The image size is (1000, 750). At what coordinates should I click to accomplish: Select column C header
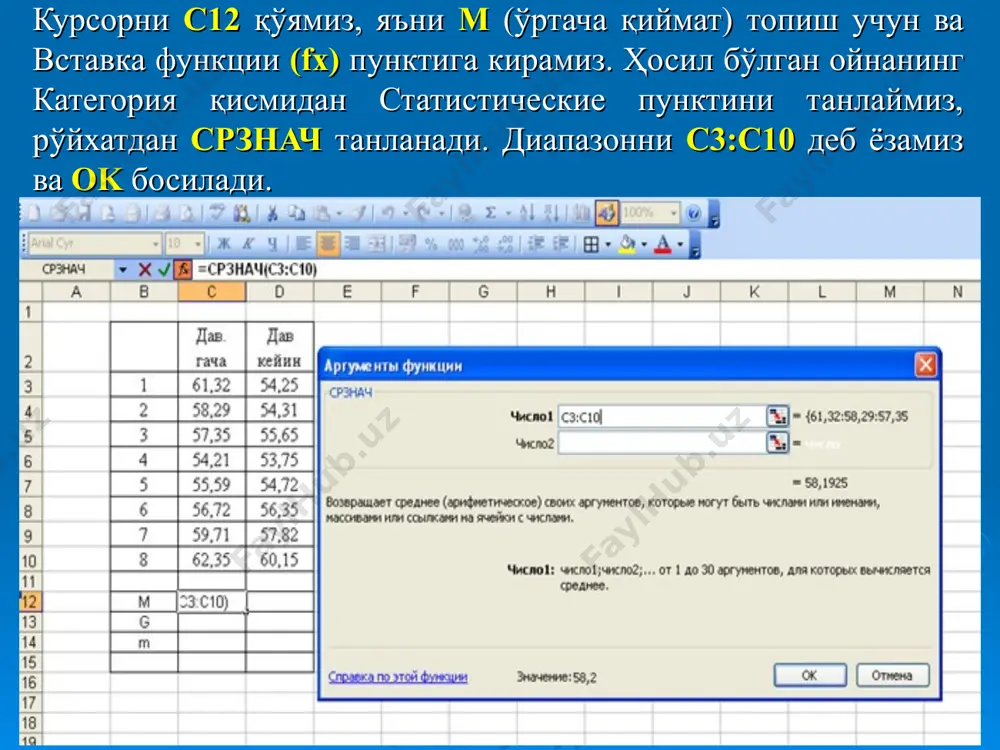212,291
